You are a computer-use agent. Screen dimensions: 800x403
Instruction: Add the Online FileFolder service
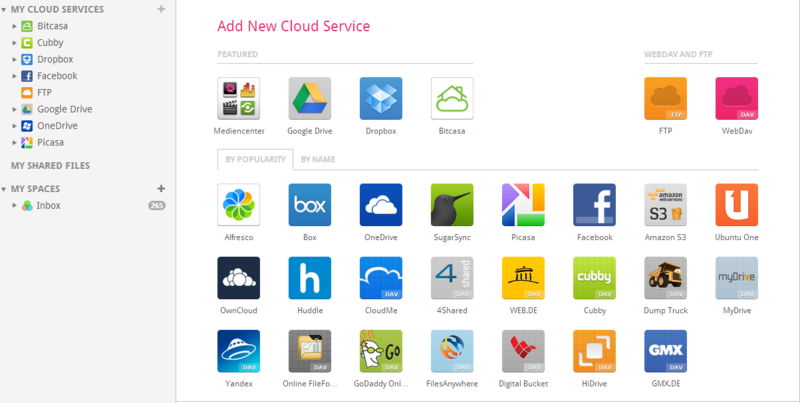click(x=310, y=351)
